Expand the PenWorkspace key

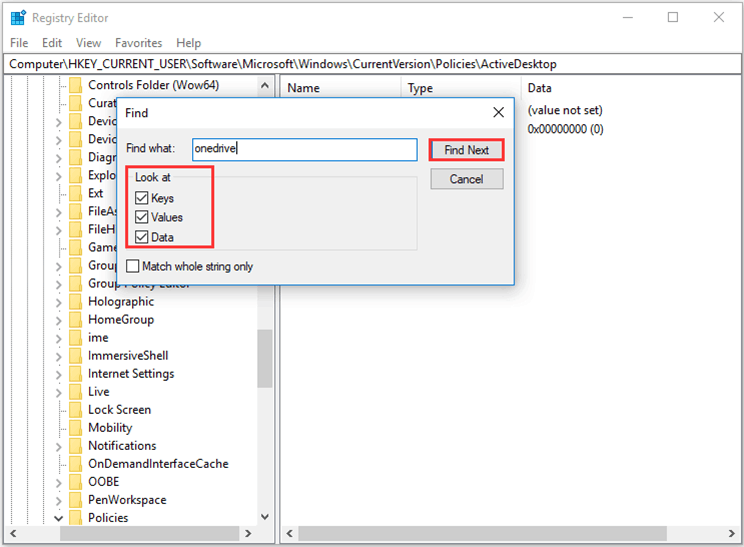58,501
